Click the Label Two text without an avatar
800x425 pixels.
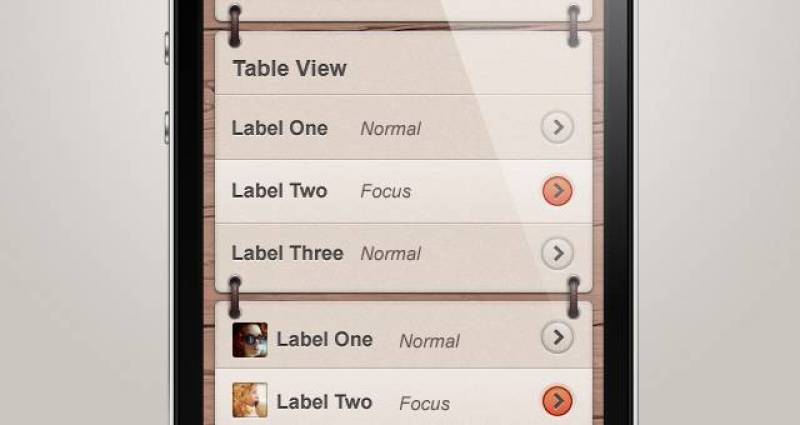(x=279, y=190)
